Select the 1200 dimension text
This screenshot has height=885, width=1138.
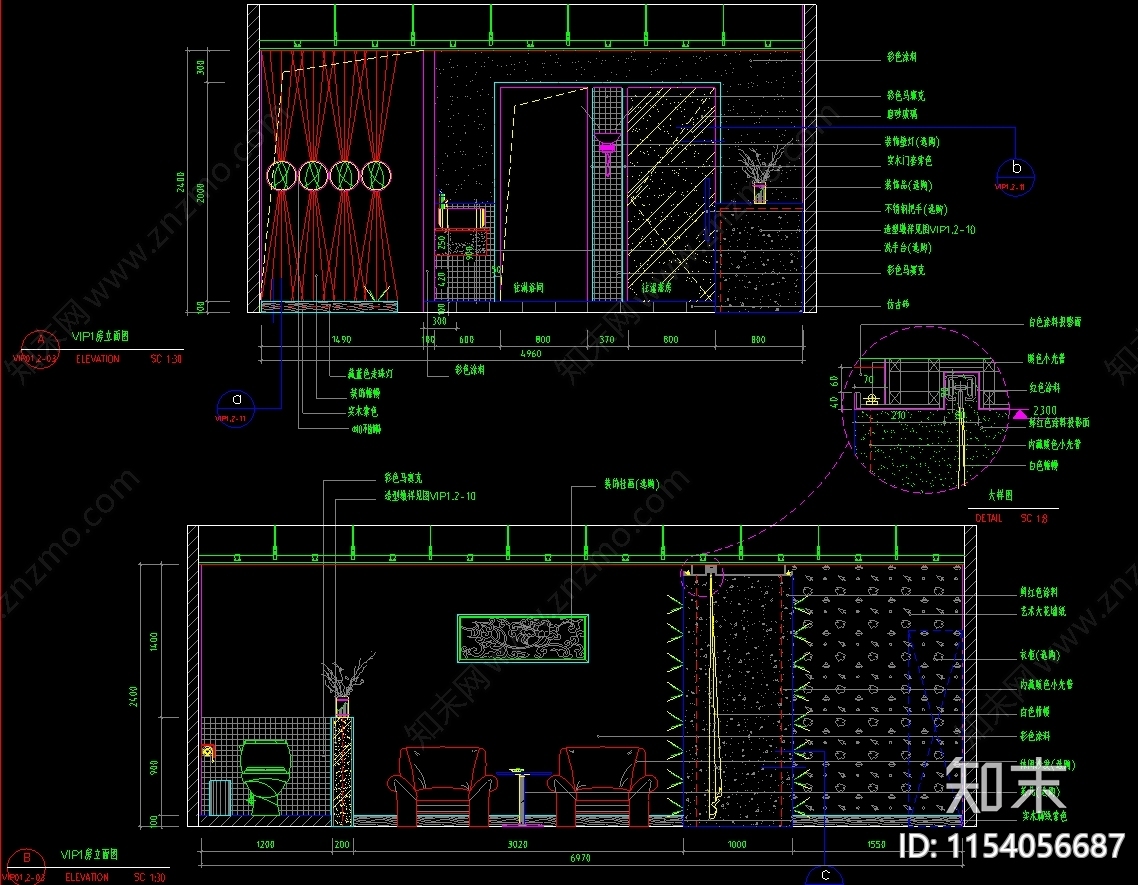click(x=266, y=844)
